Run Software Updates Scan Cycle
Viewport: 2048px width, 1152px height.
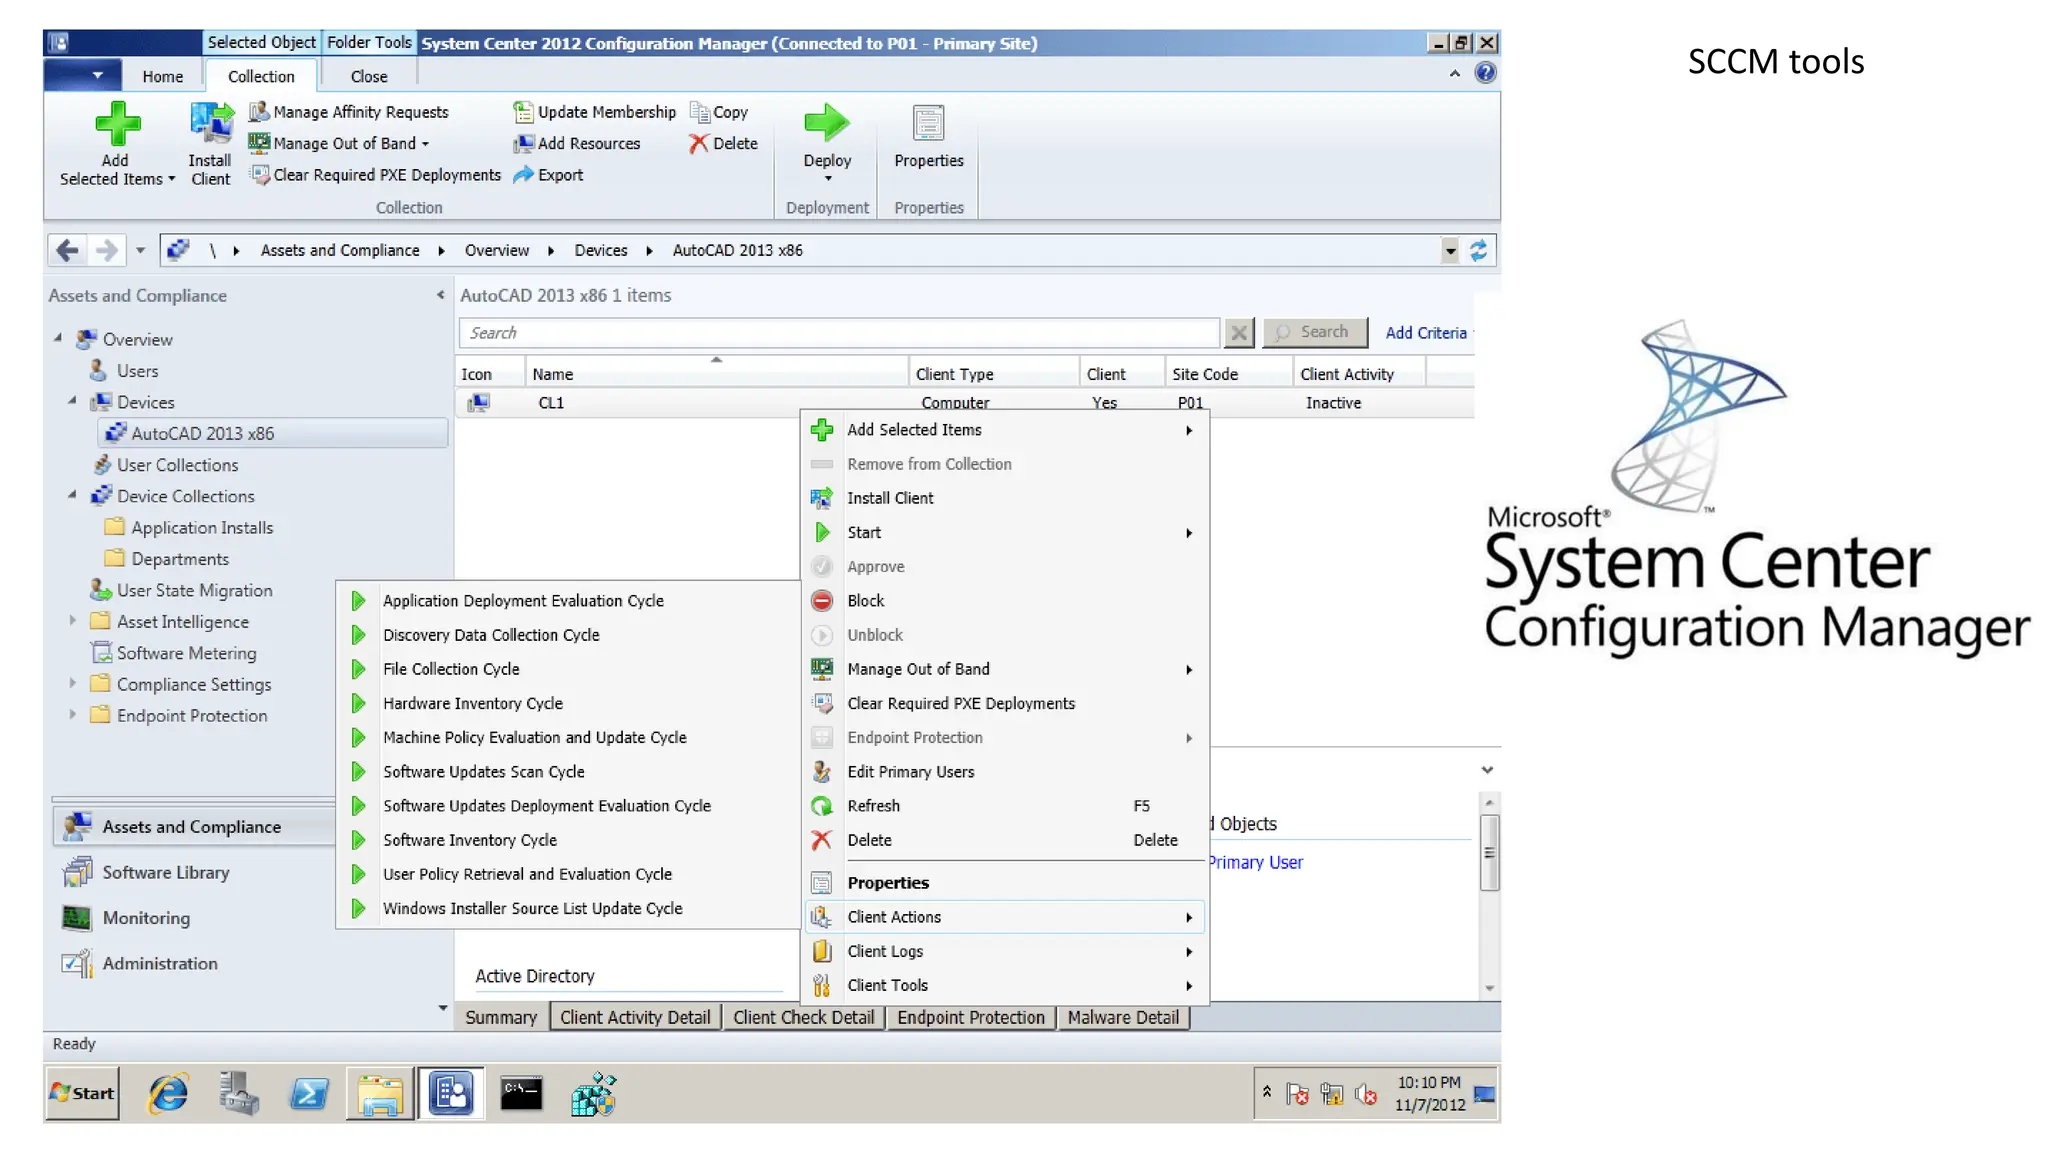pos(567,772)
